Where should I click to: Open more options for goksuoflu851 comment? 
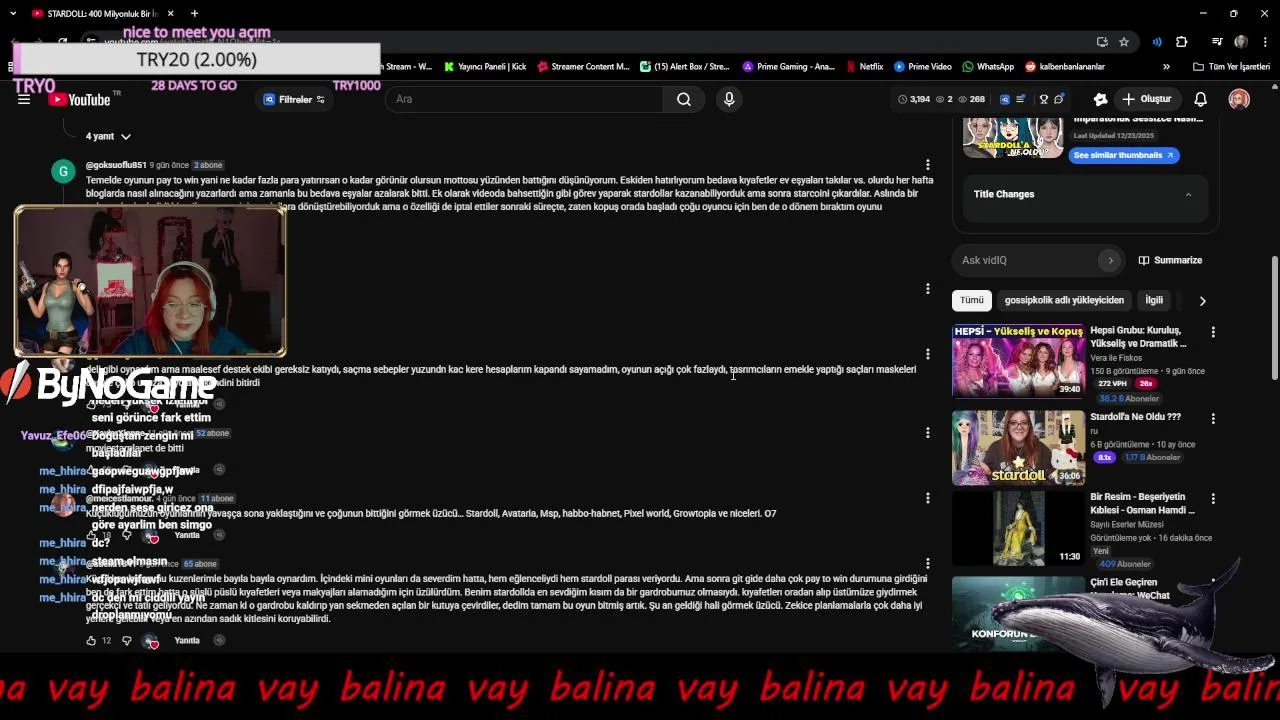(x=928, y=165)
